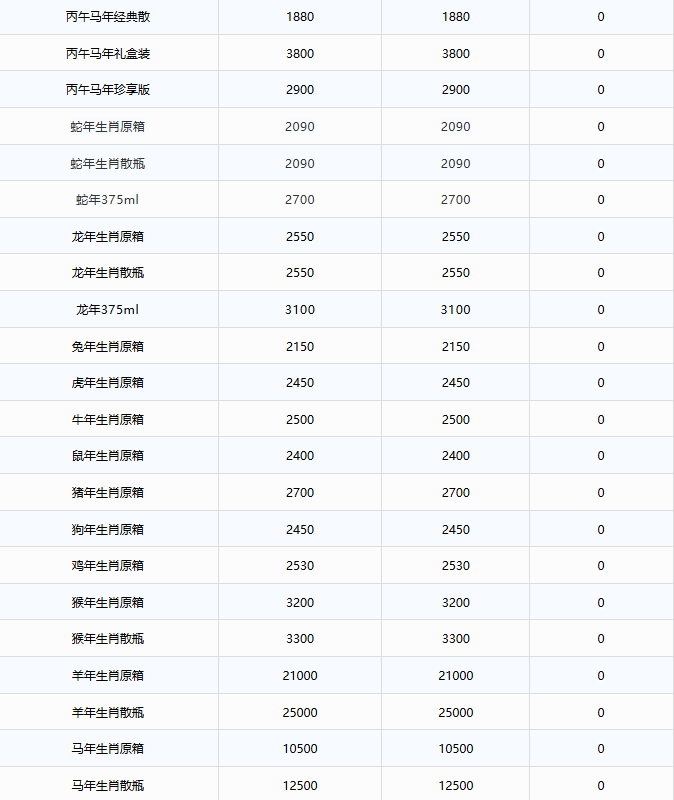The image size is (674, 800).
Task: Select the 丙午马年经典散 product name cell
Action: tap(108, 17)
